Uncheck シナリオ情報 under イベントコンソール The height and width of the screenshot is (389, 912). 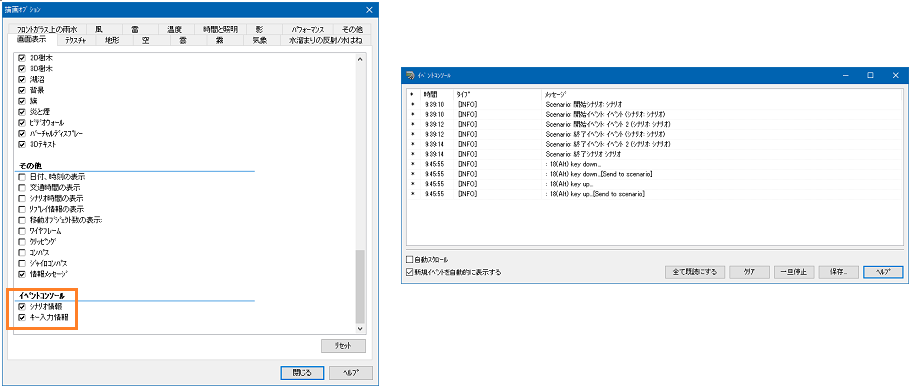[22, 306]
